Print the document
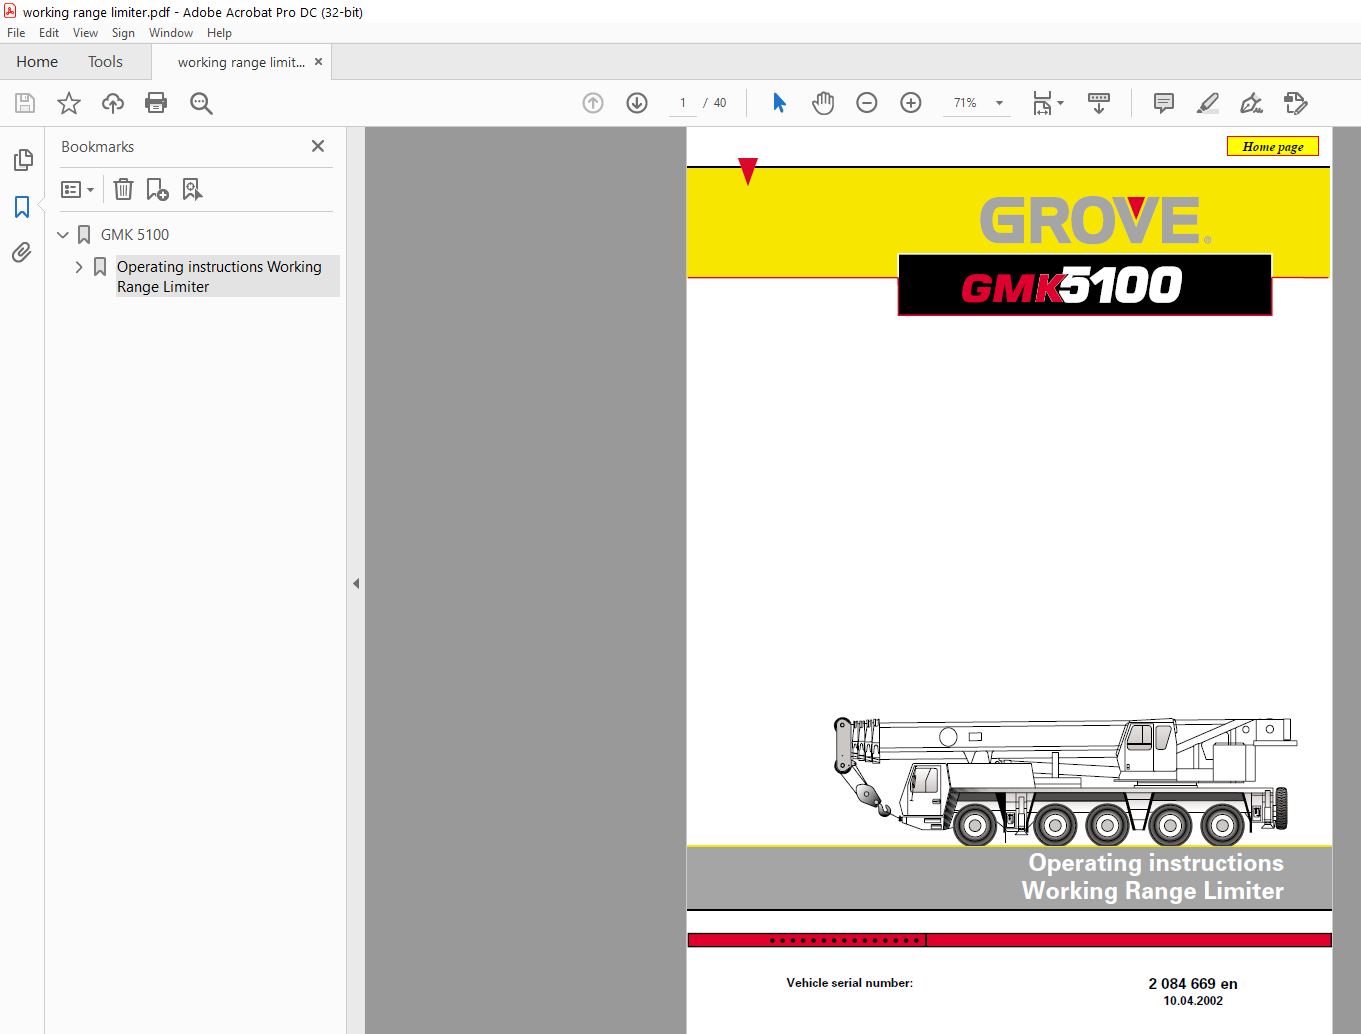Screen dimensions: 1361x1034 (156, 103)
